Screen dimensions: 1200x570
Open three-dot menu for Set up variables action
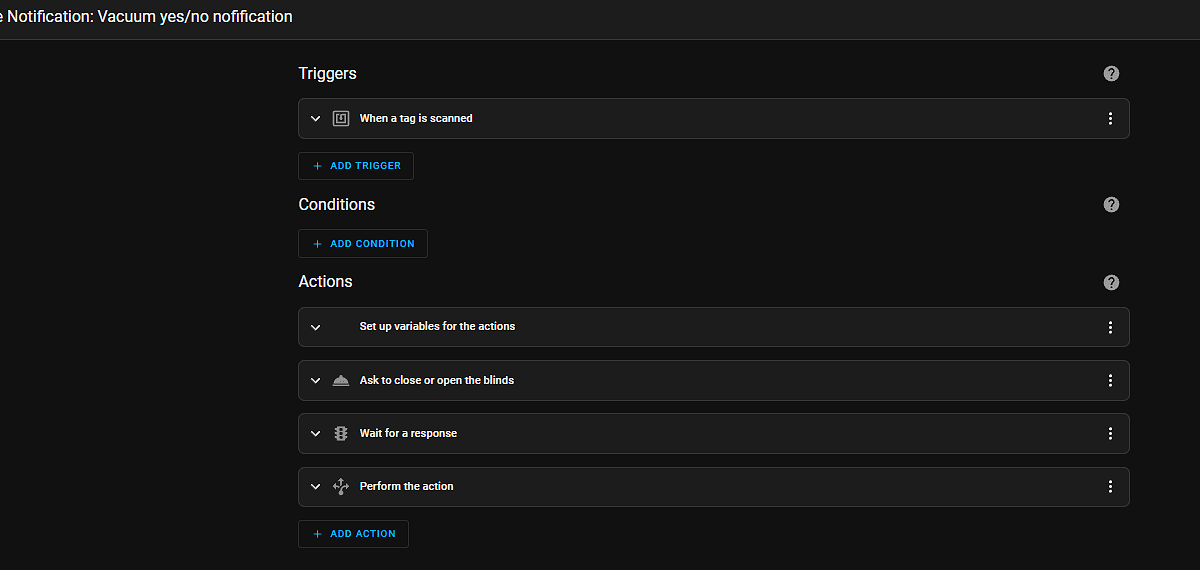[x=1110, y=327]
